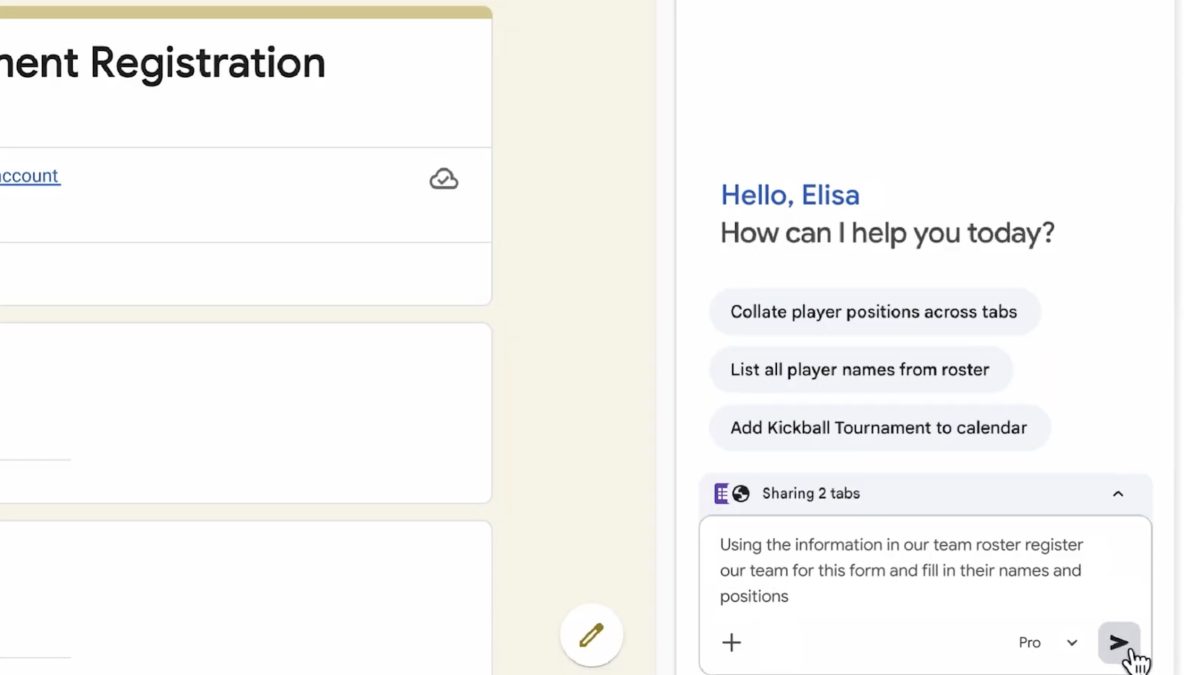Click the chevron beside Pro
The width and height of the screenshot is (1200, 675).
(1072, 642)
